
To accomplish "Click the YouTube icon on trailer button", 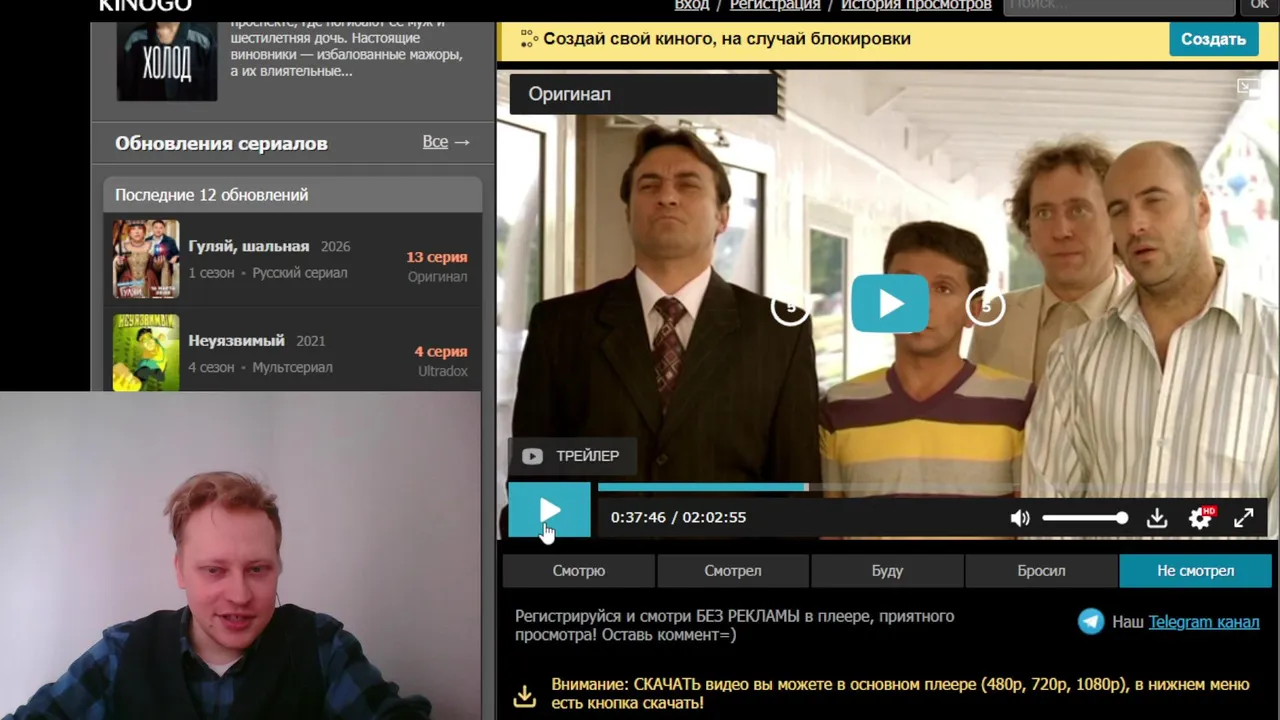I will coord(532,456).
